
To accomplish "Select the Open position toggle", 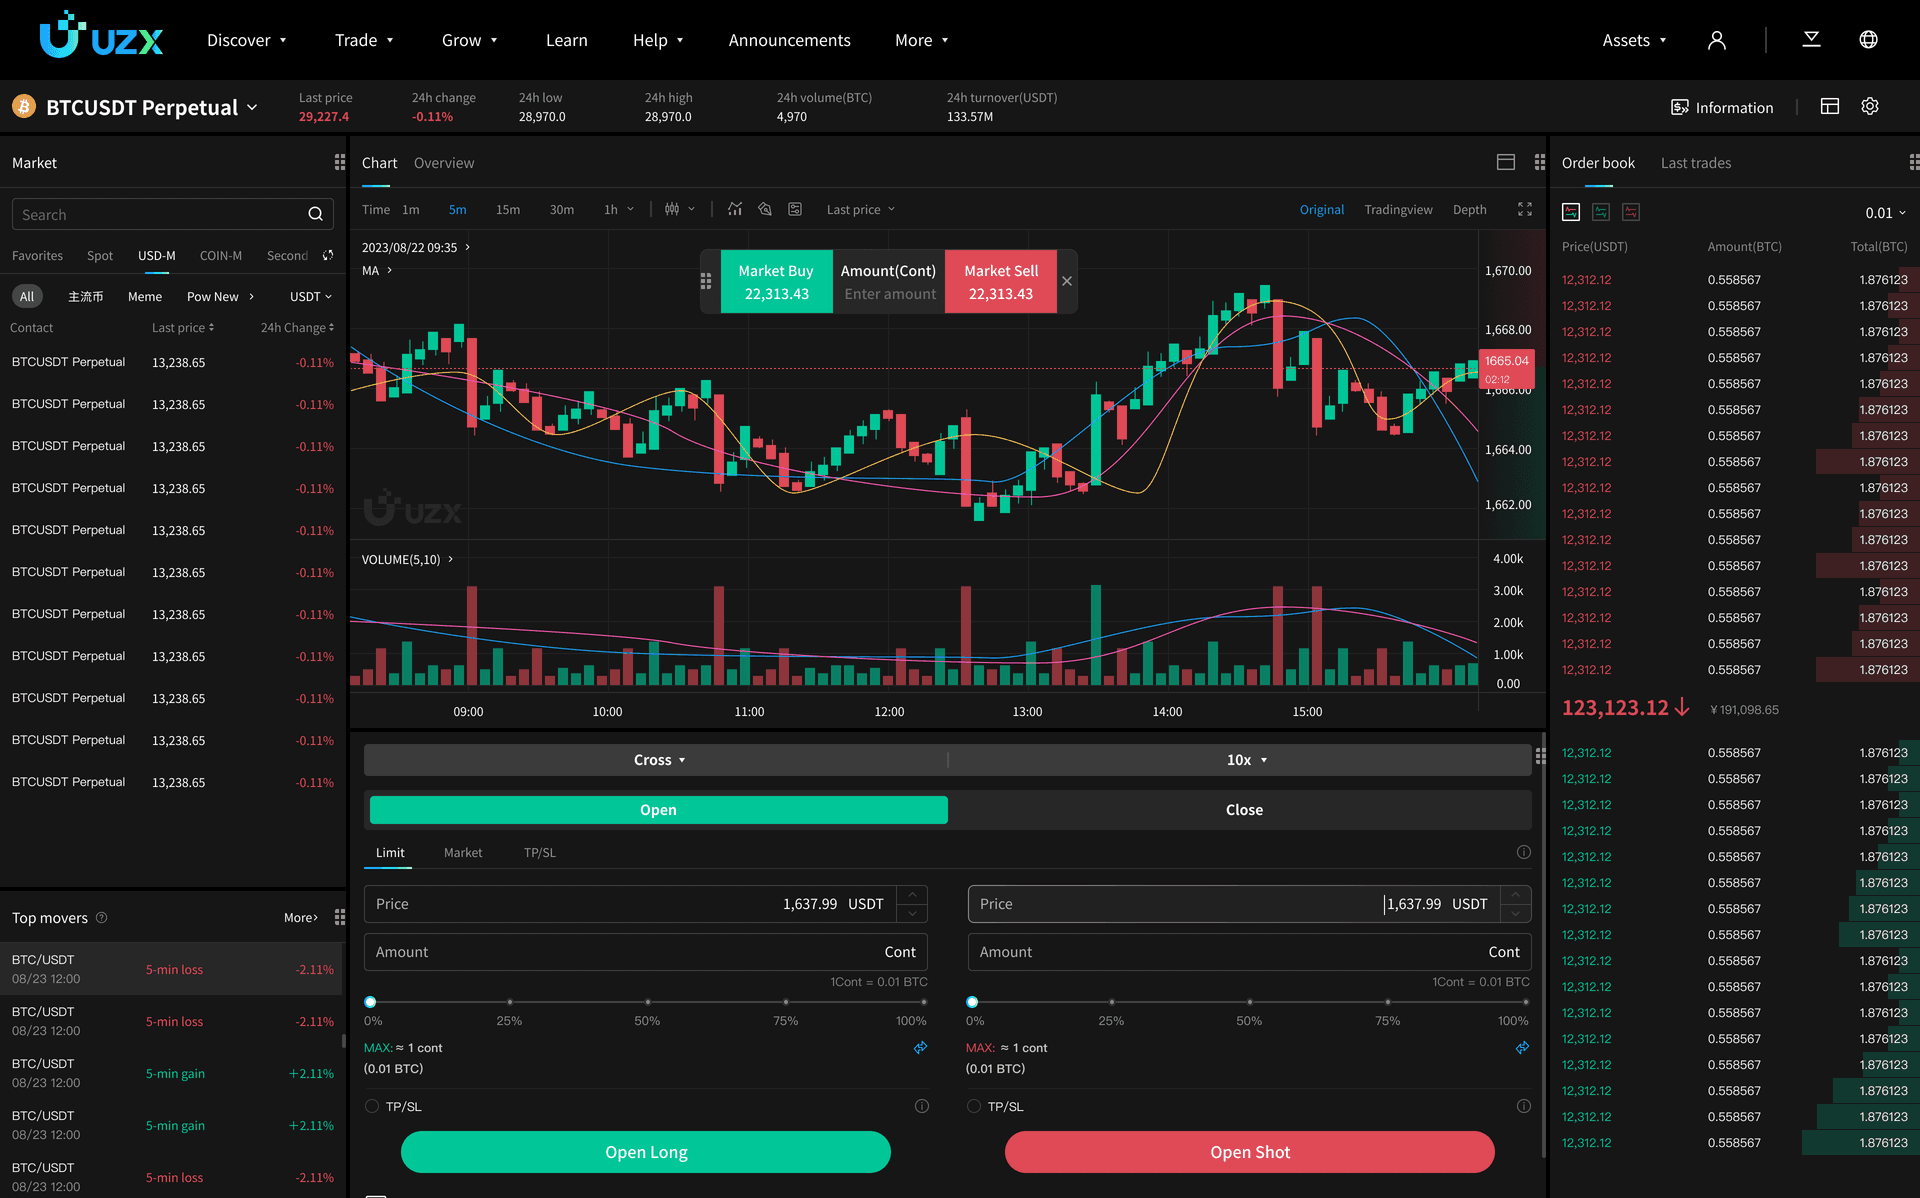I will tap(658, 810).
